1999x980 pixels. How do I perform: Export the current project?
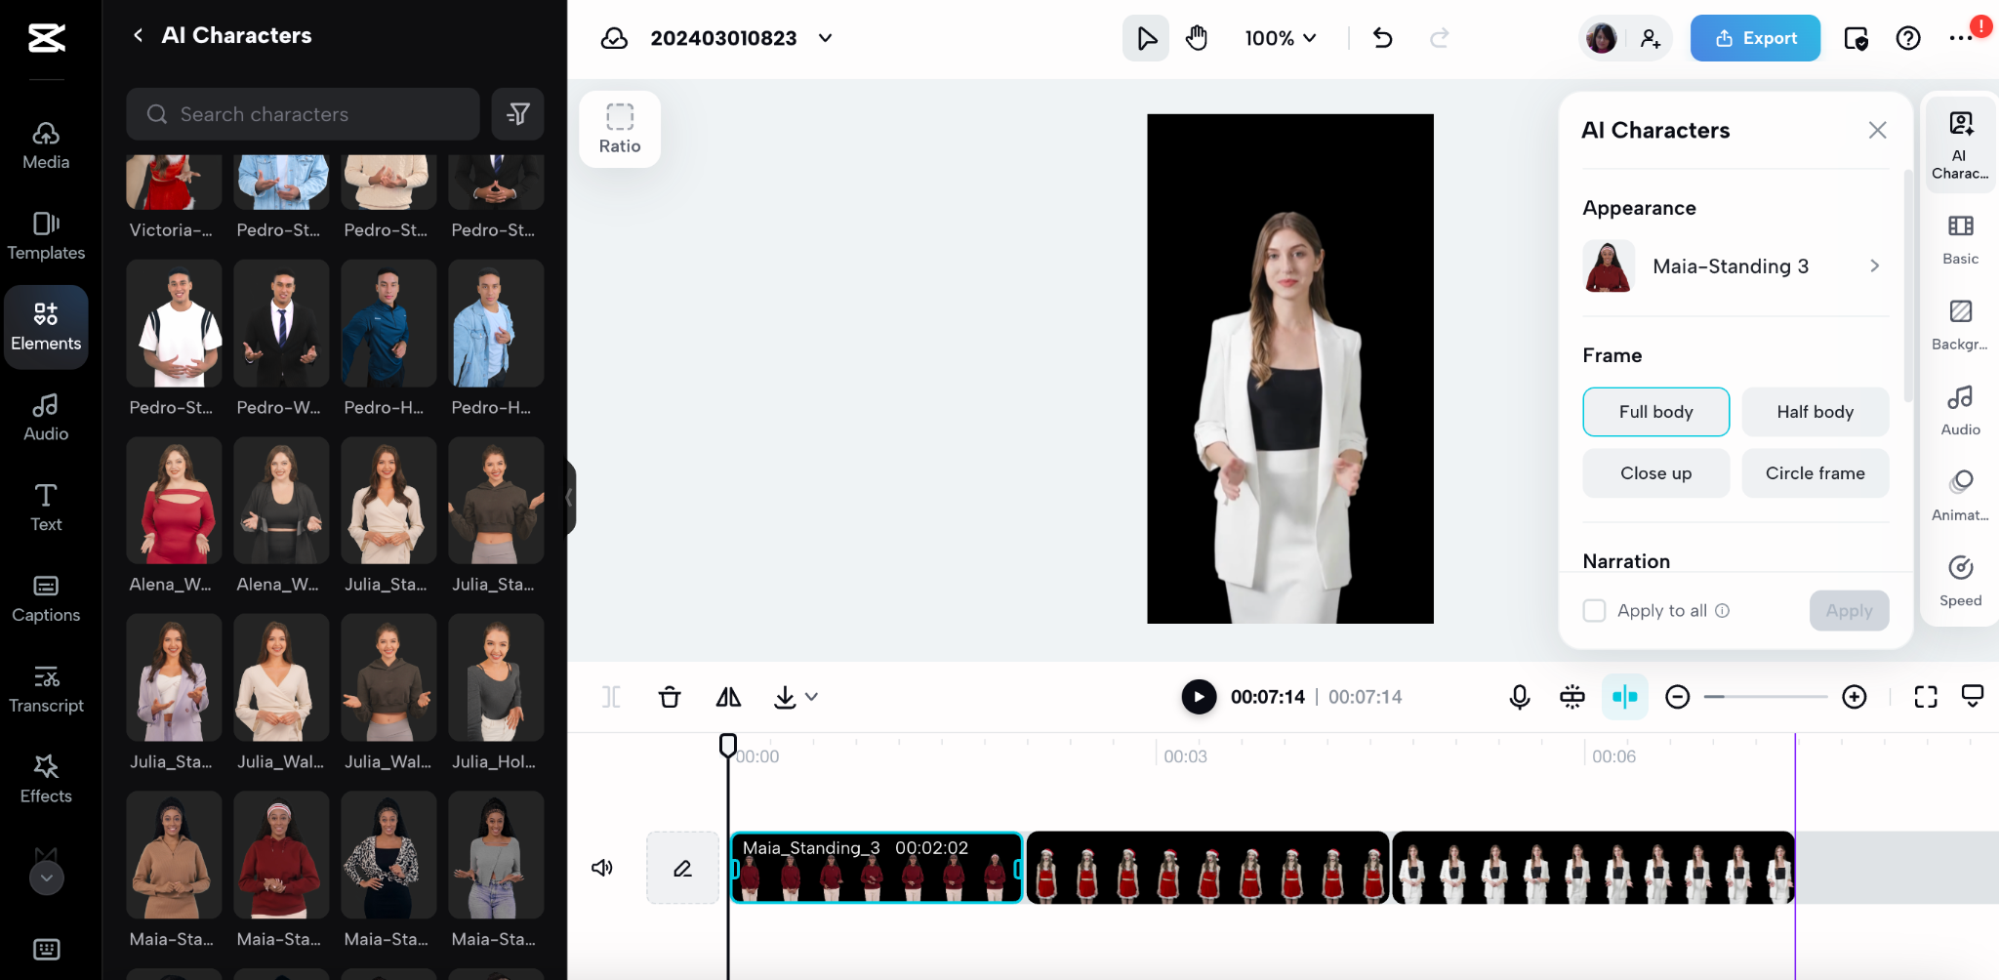1755,37
